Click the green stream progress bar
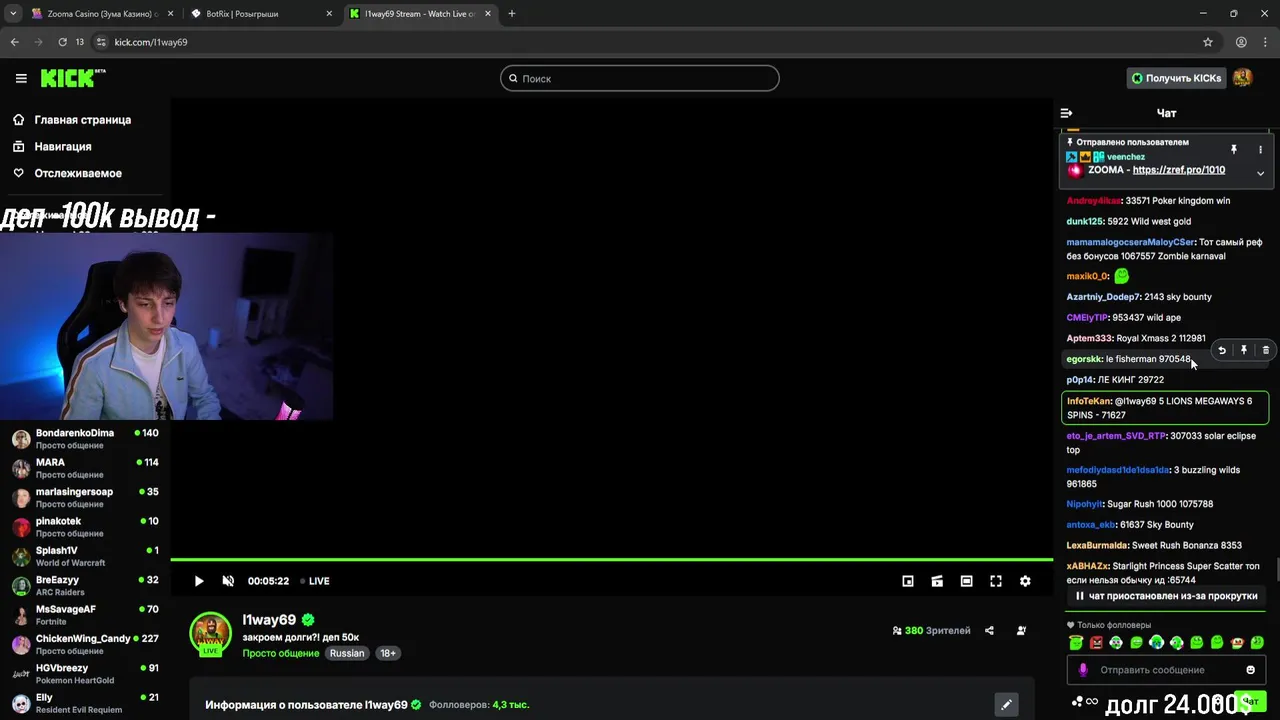Image resolution: width=1280 pixels, height=720 pixels. coord(612,560)
